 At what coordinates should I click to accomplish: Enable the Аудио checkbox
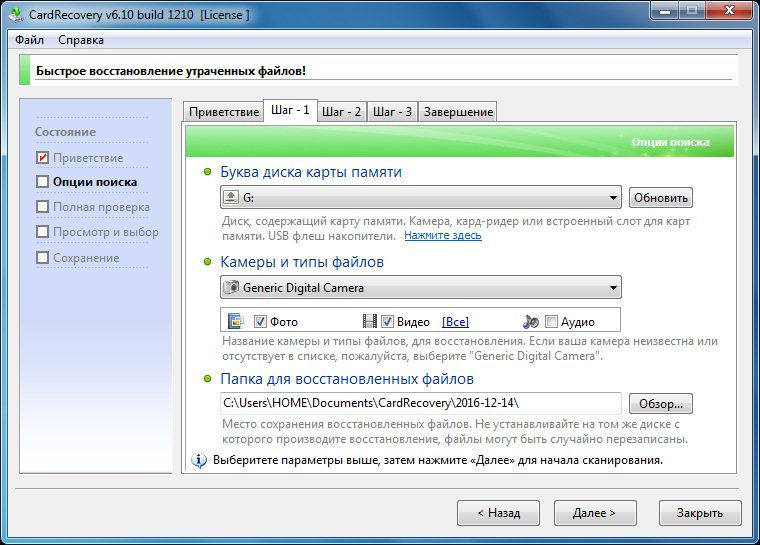point(551,321)
